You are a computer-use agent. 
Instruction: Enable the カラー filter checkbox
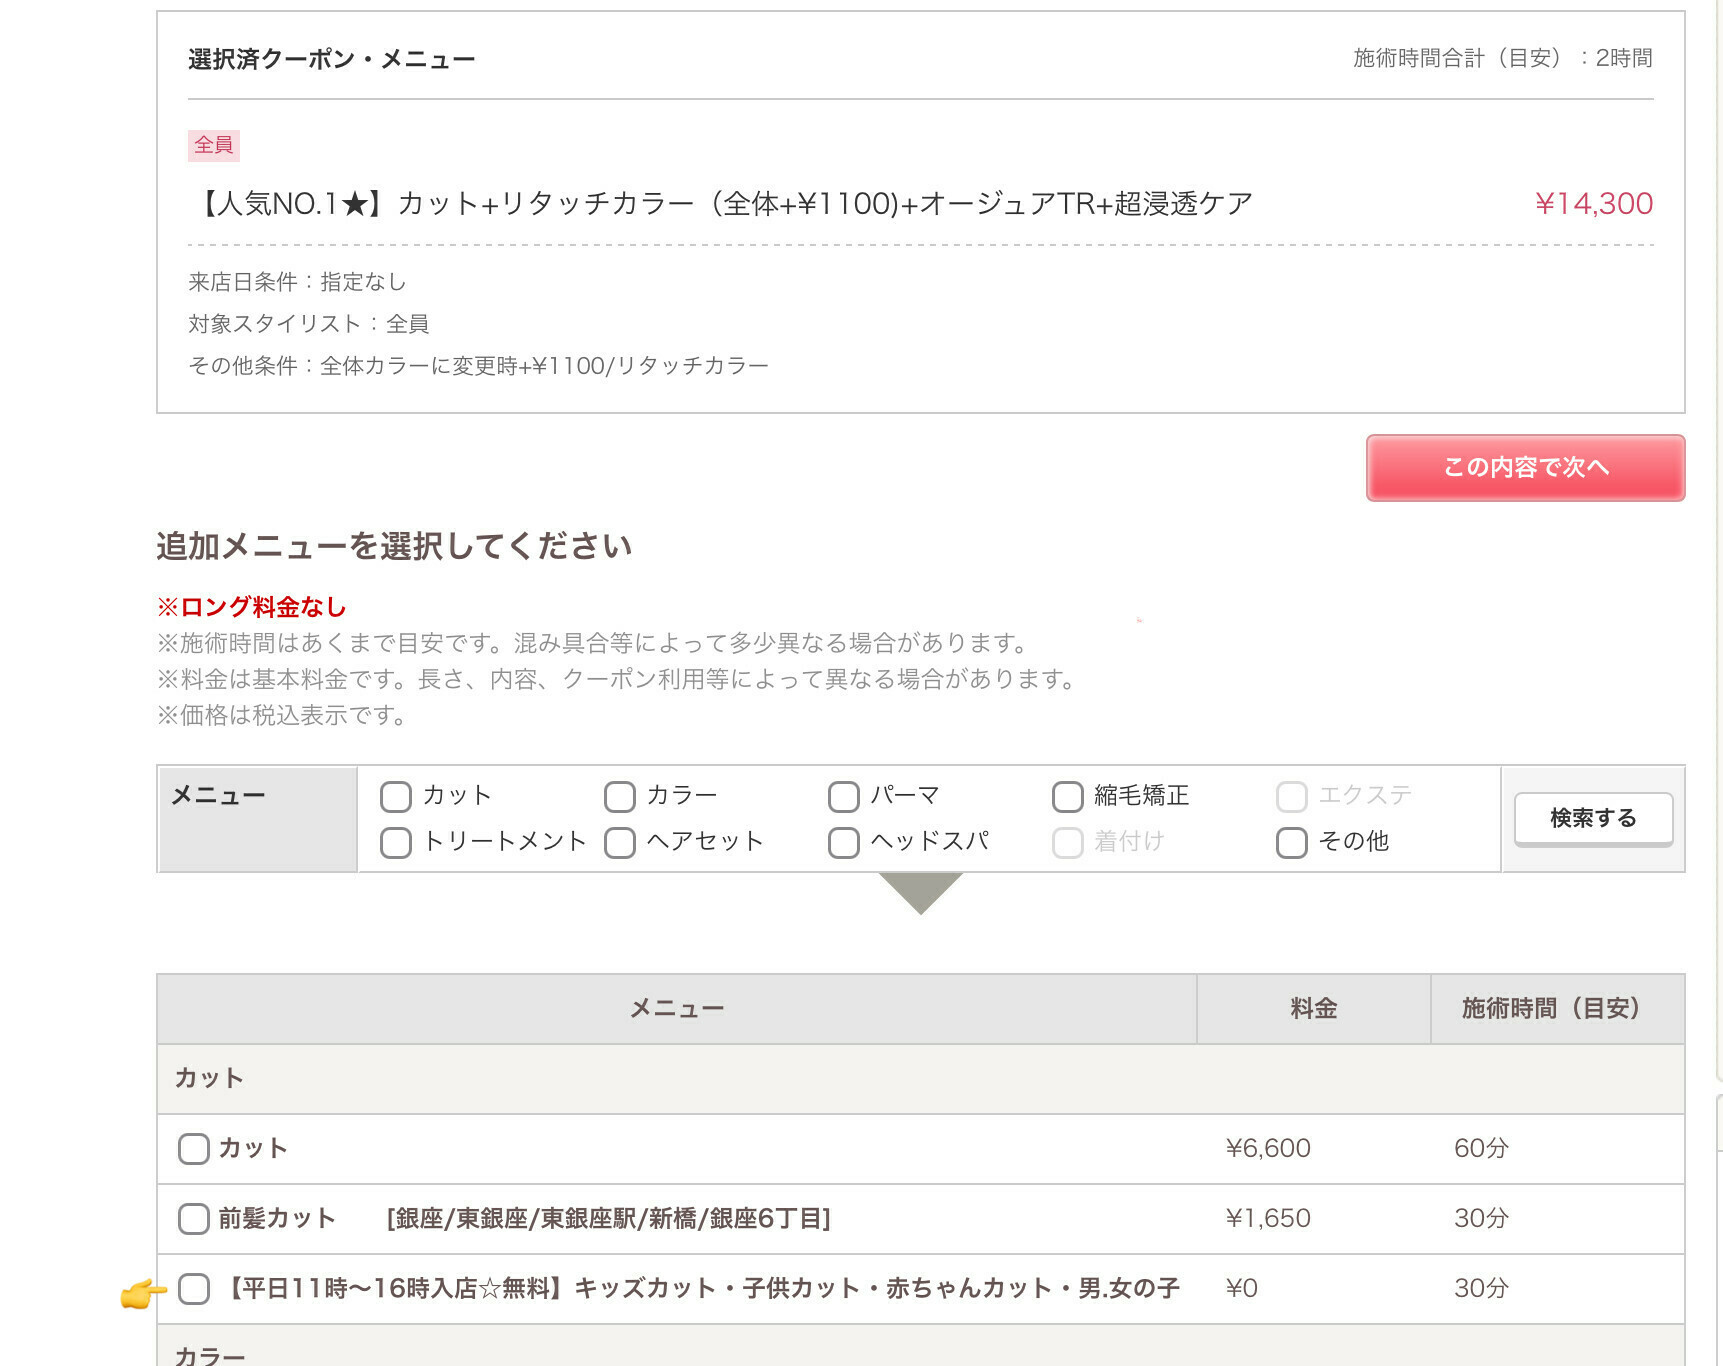[620, 796]
